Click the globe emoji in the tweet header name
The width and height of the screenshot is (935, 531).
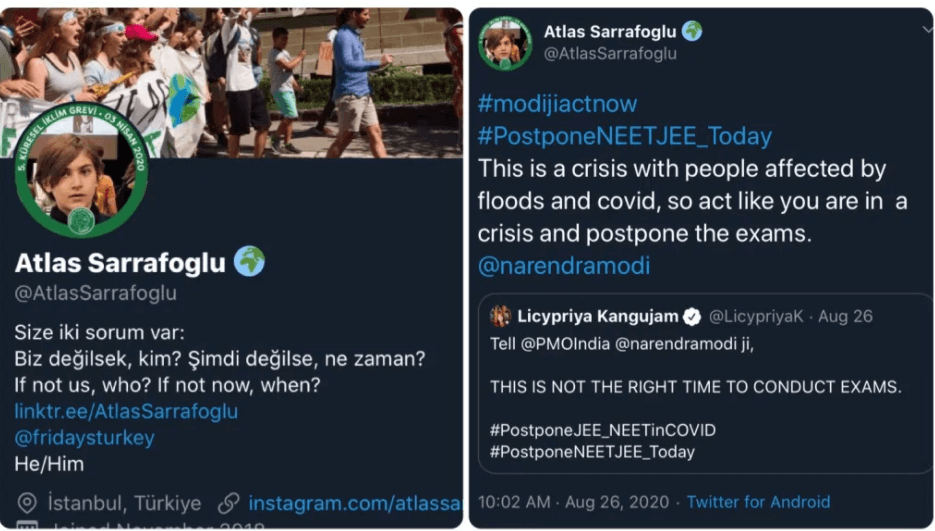coord(691,31)
